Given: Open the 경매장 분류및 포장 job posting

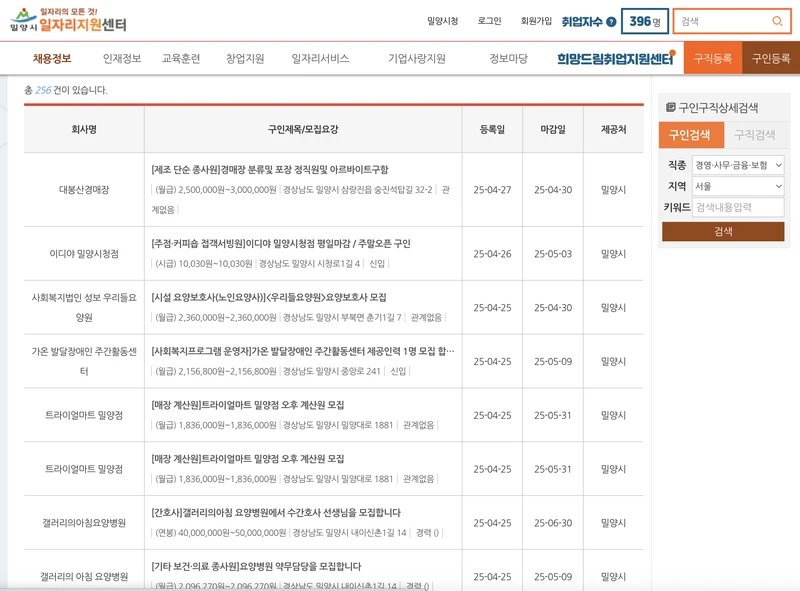Looking at the screenshot, I should point(270,169).
